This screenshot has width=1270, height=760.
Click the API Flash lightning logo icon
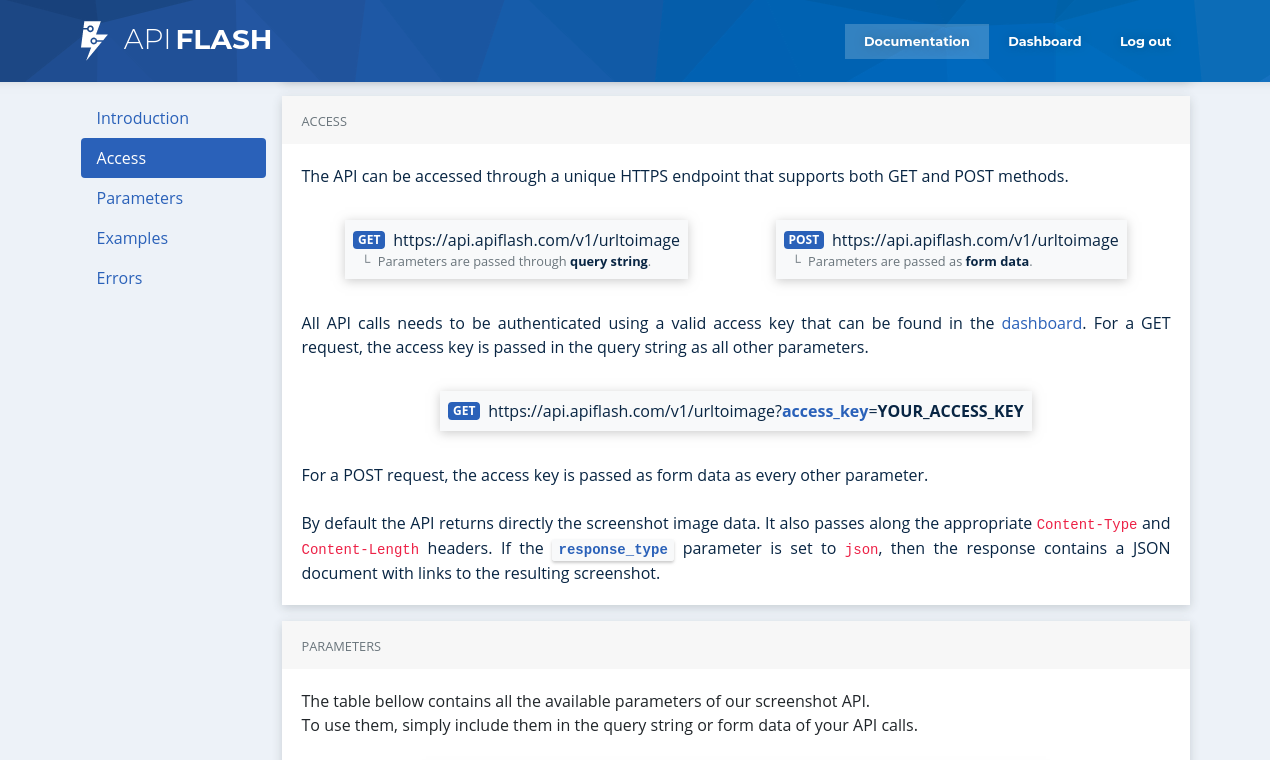click(x=94, y=41)
